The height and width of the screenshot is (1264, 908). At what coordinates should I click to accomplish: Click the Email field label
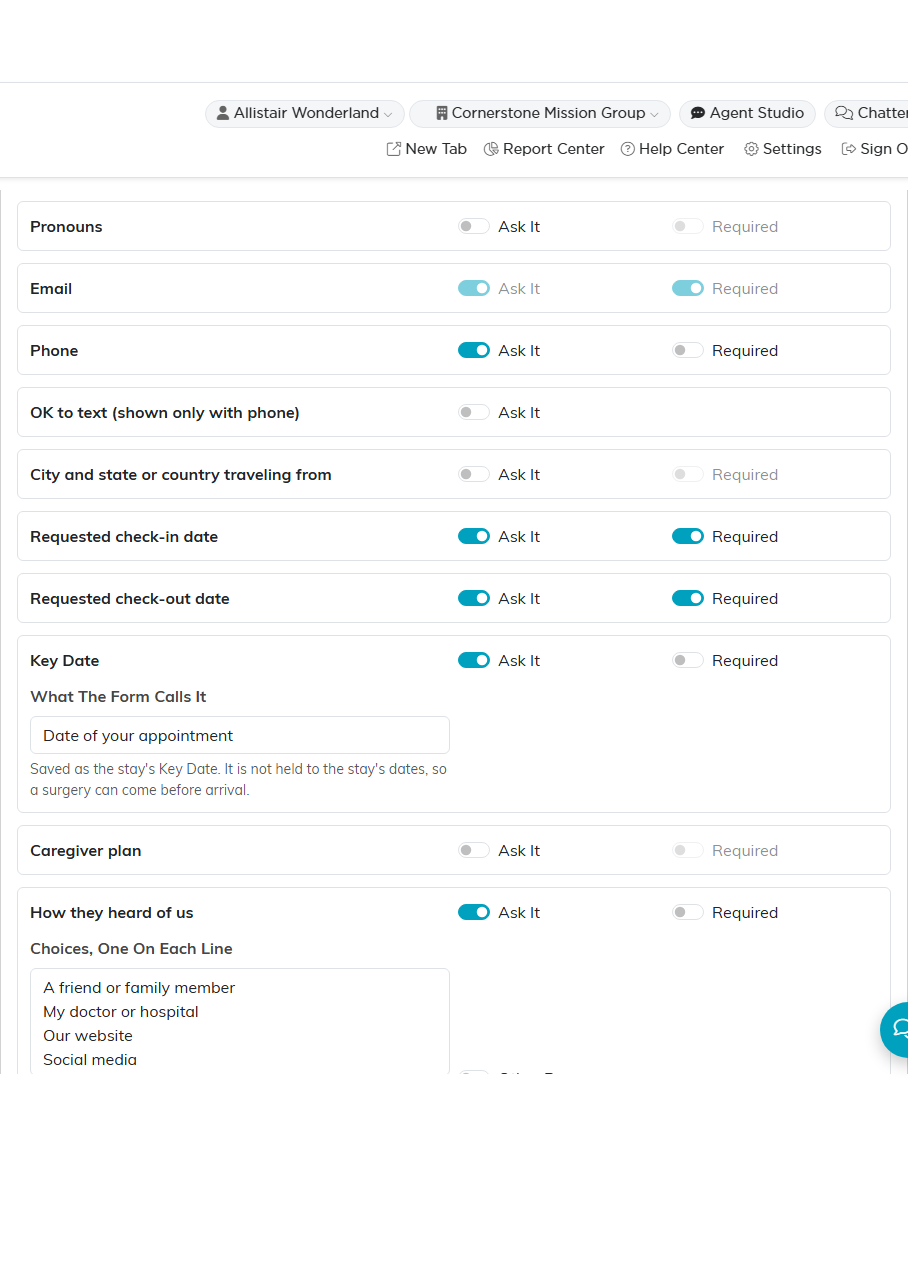[x=51, y=289]
